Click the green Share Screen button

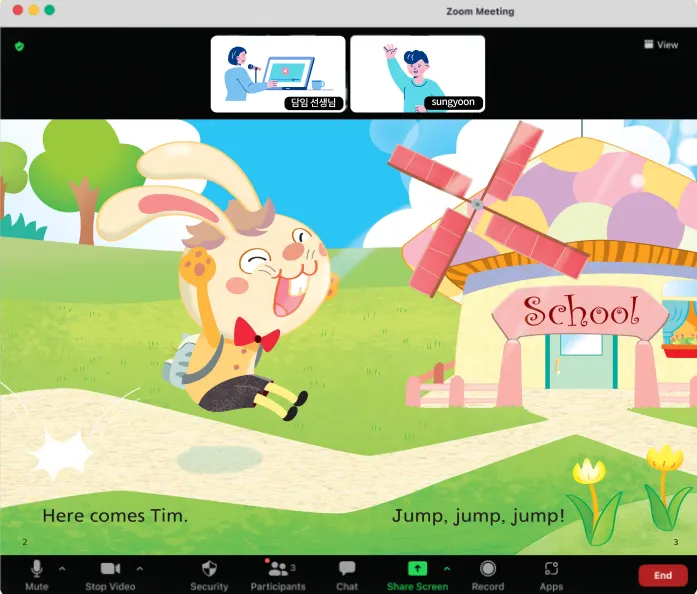[417, 575]
